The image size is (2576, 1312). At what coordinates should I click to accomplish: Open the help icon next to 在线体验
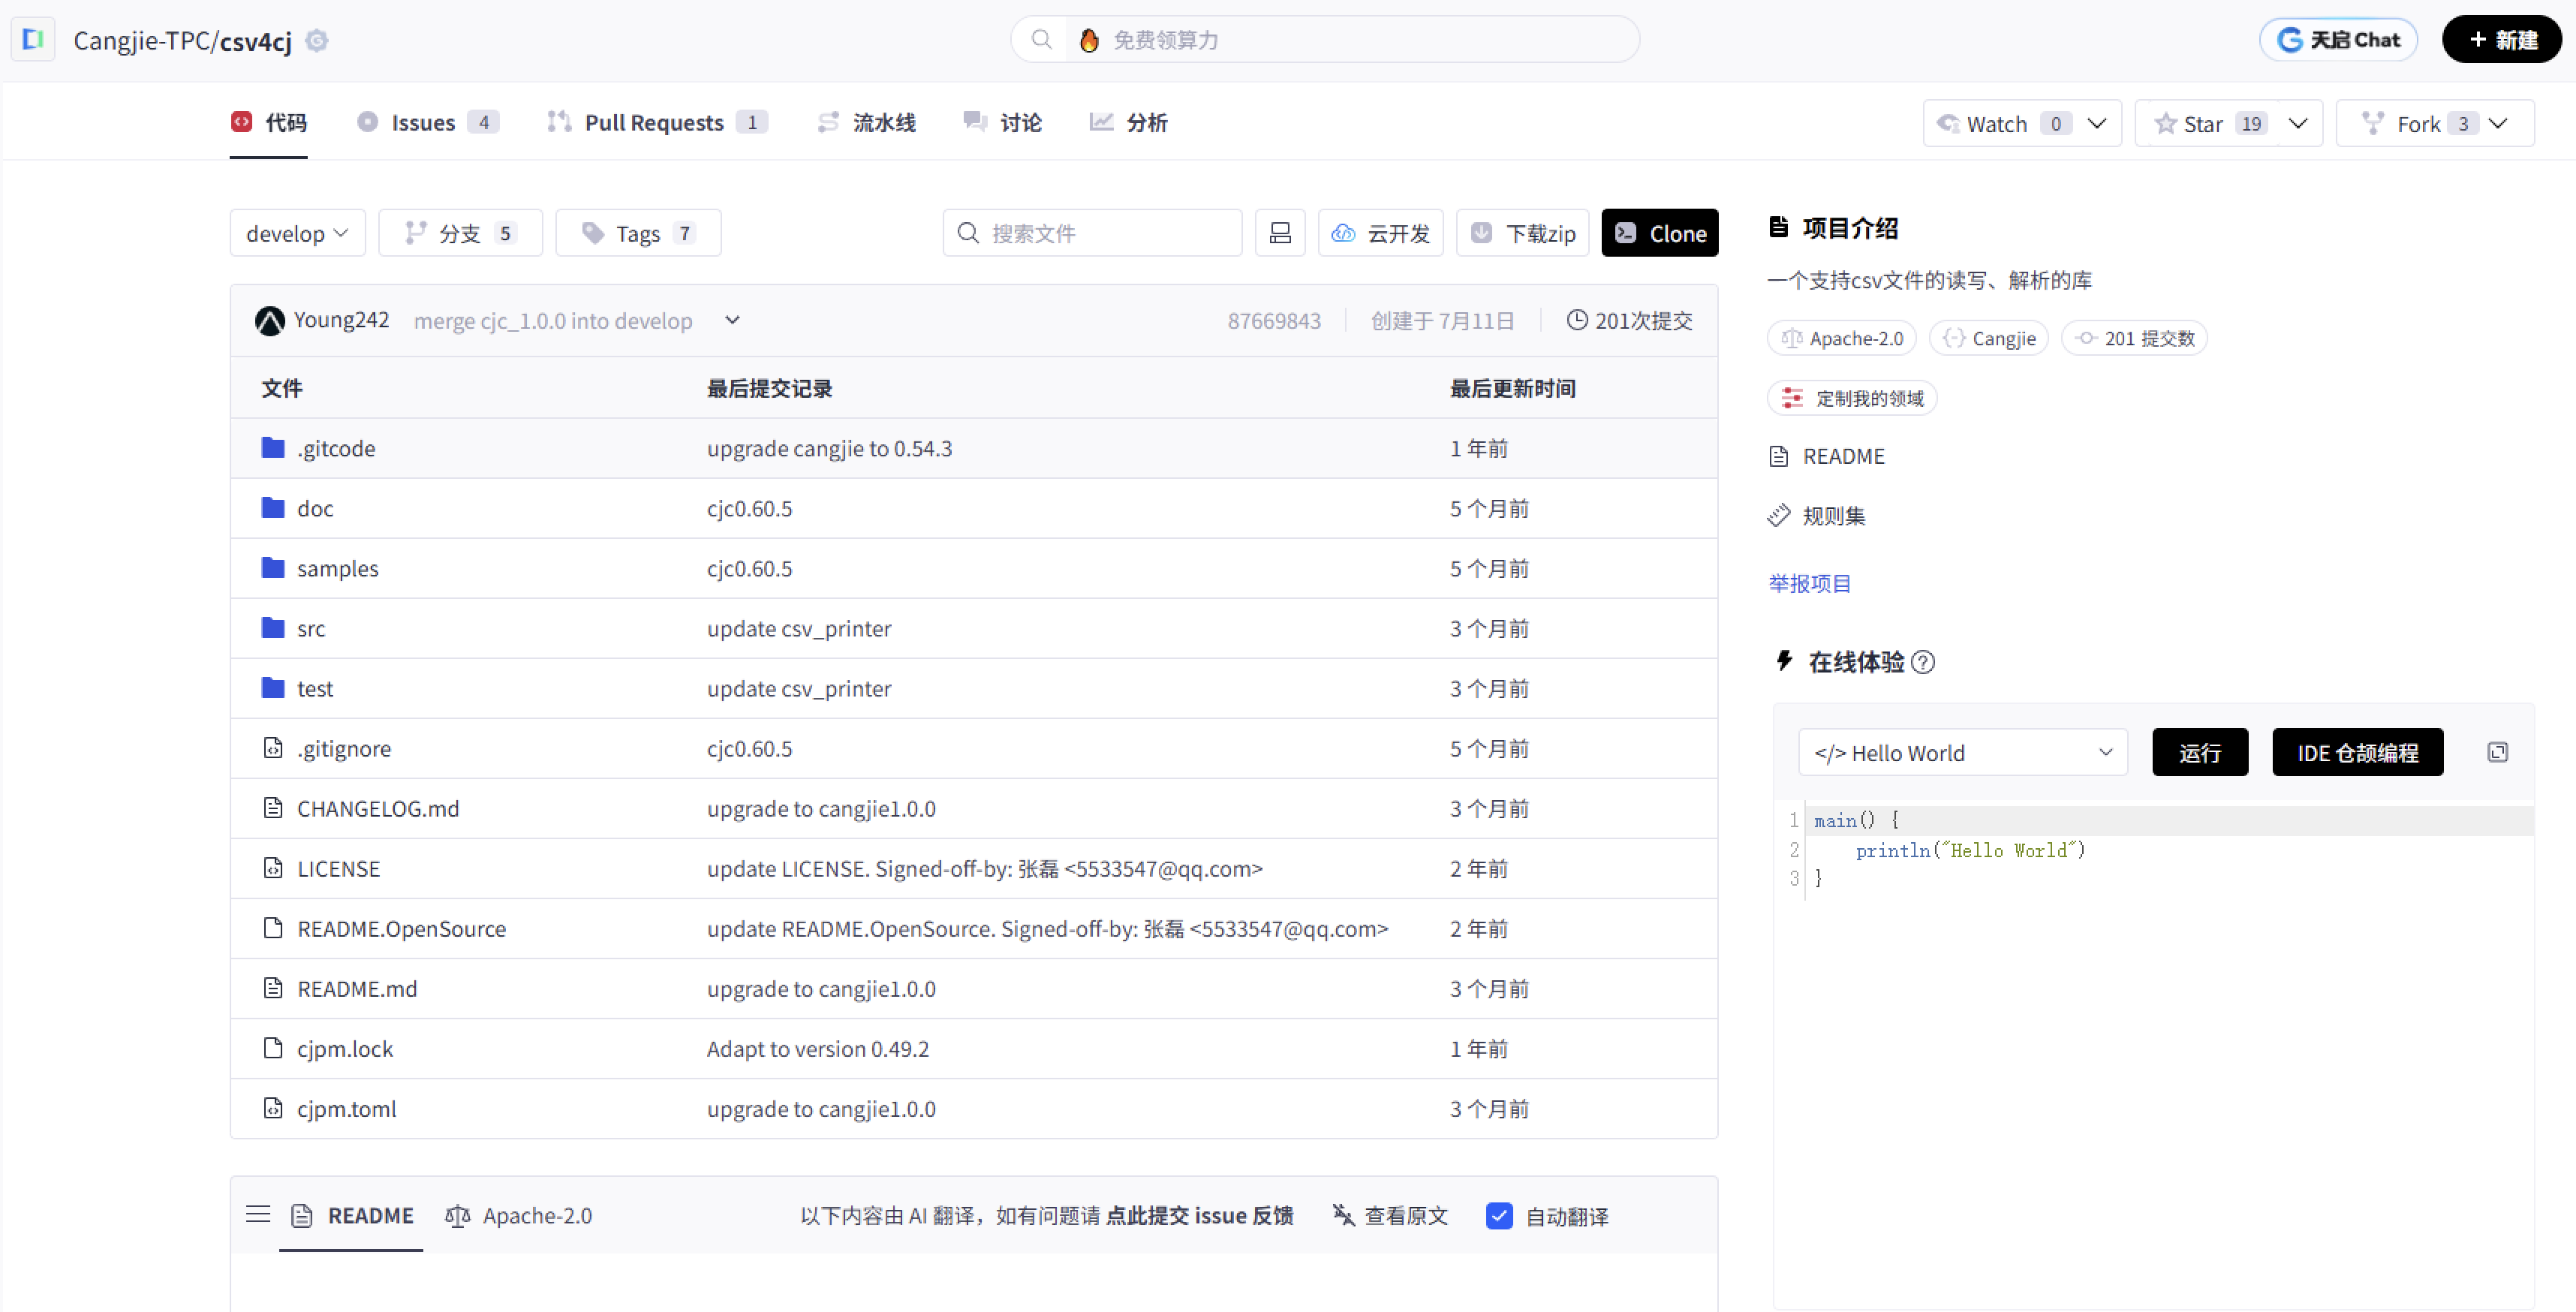tap(1922, 662)
